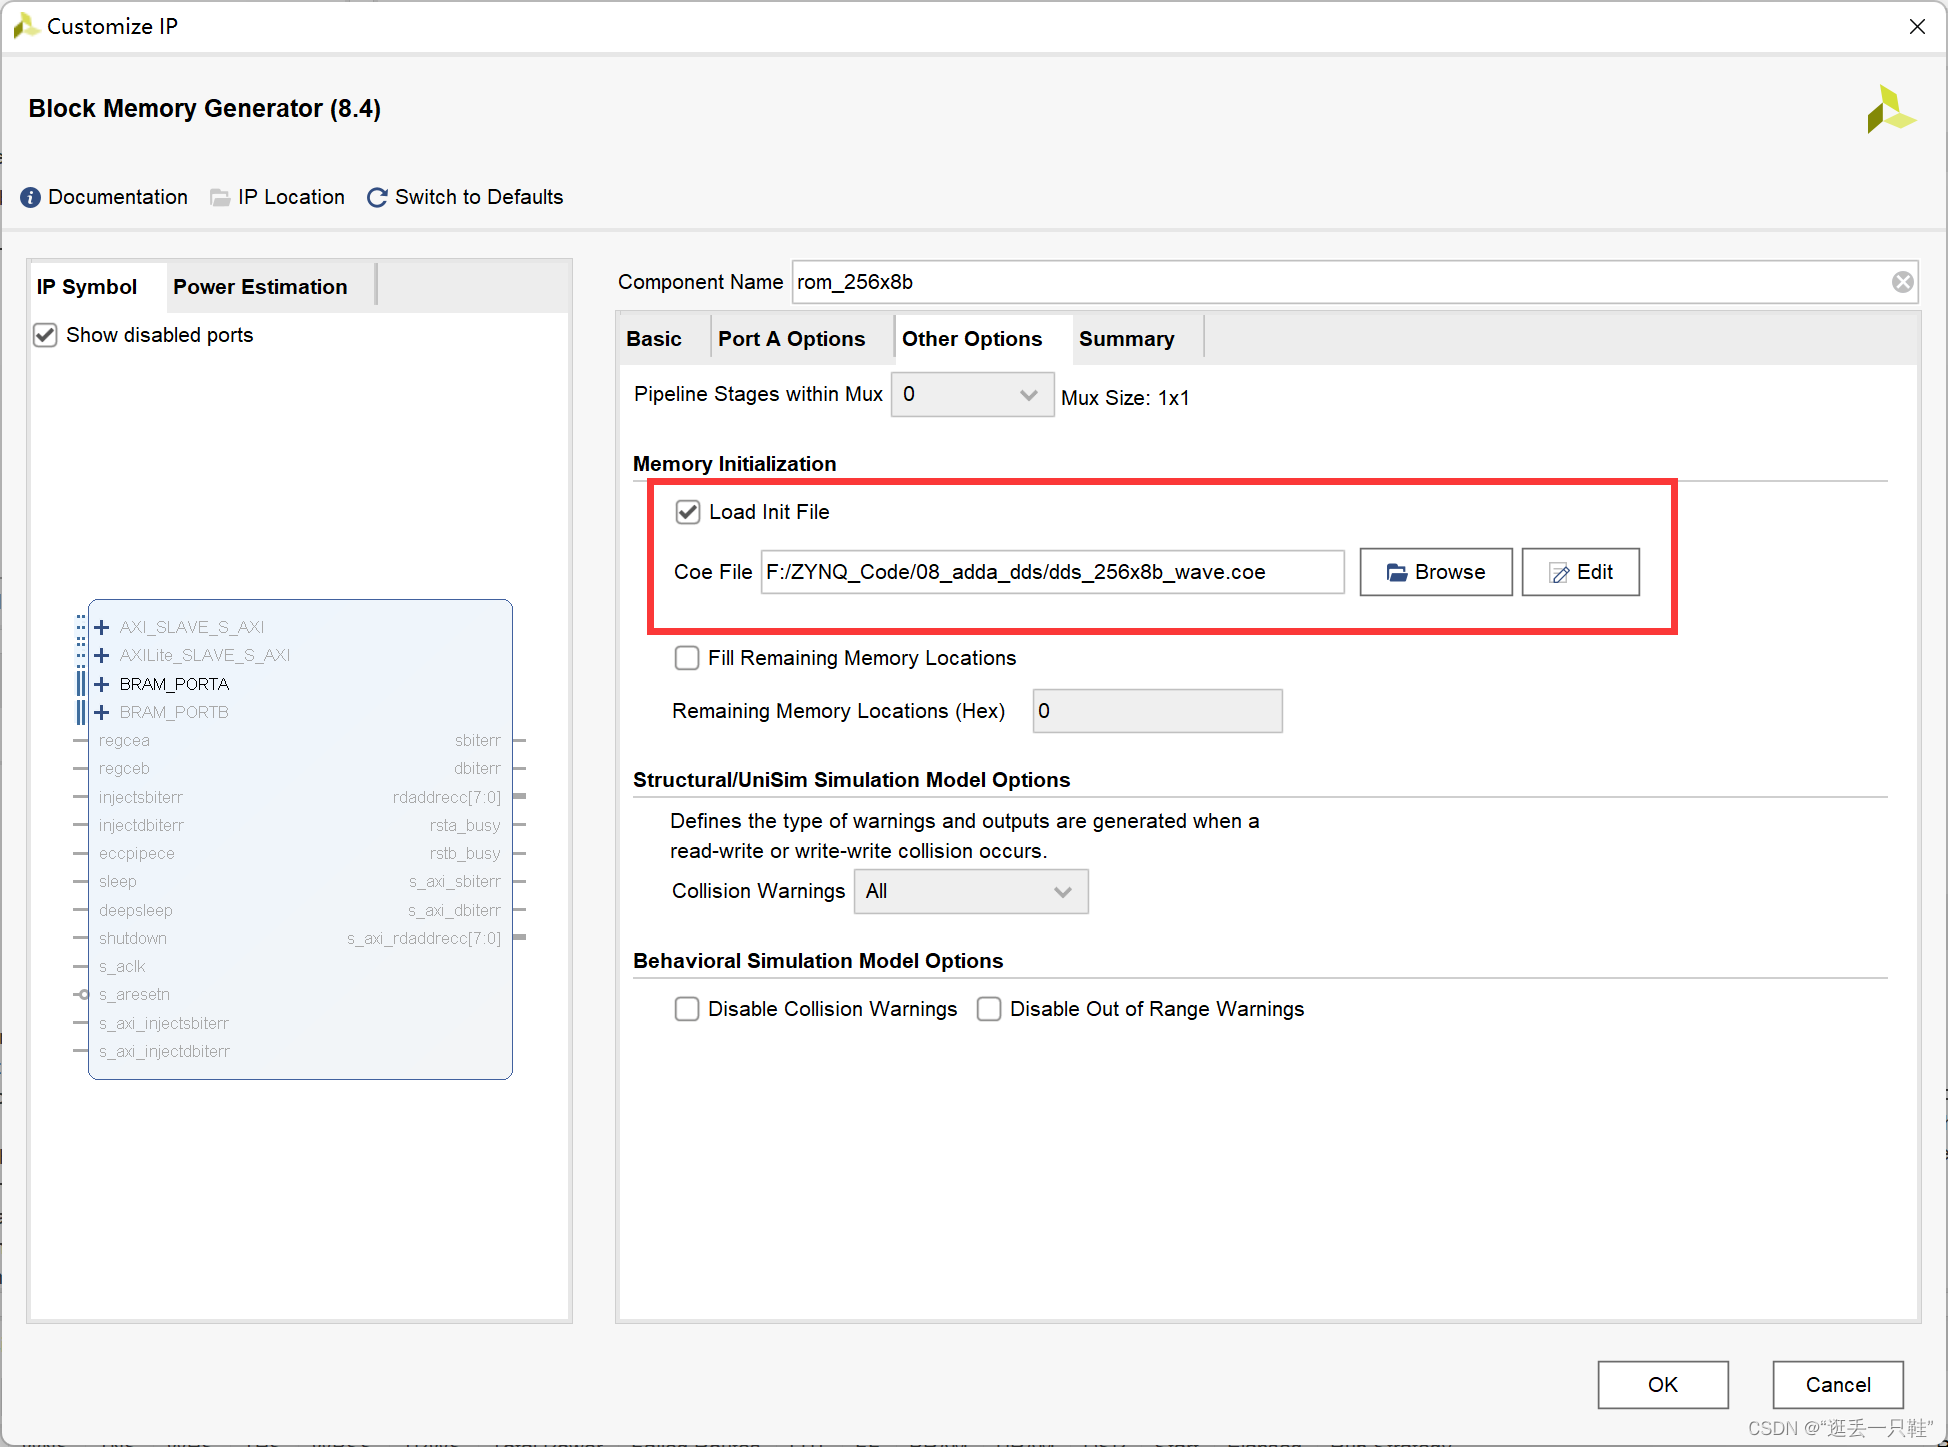The width and height of the screenshot is (1948, 1447).
Task: Open IP Location folder icon
Action: click(x=220, y=197)
